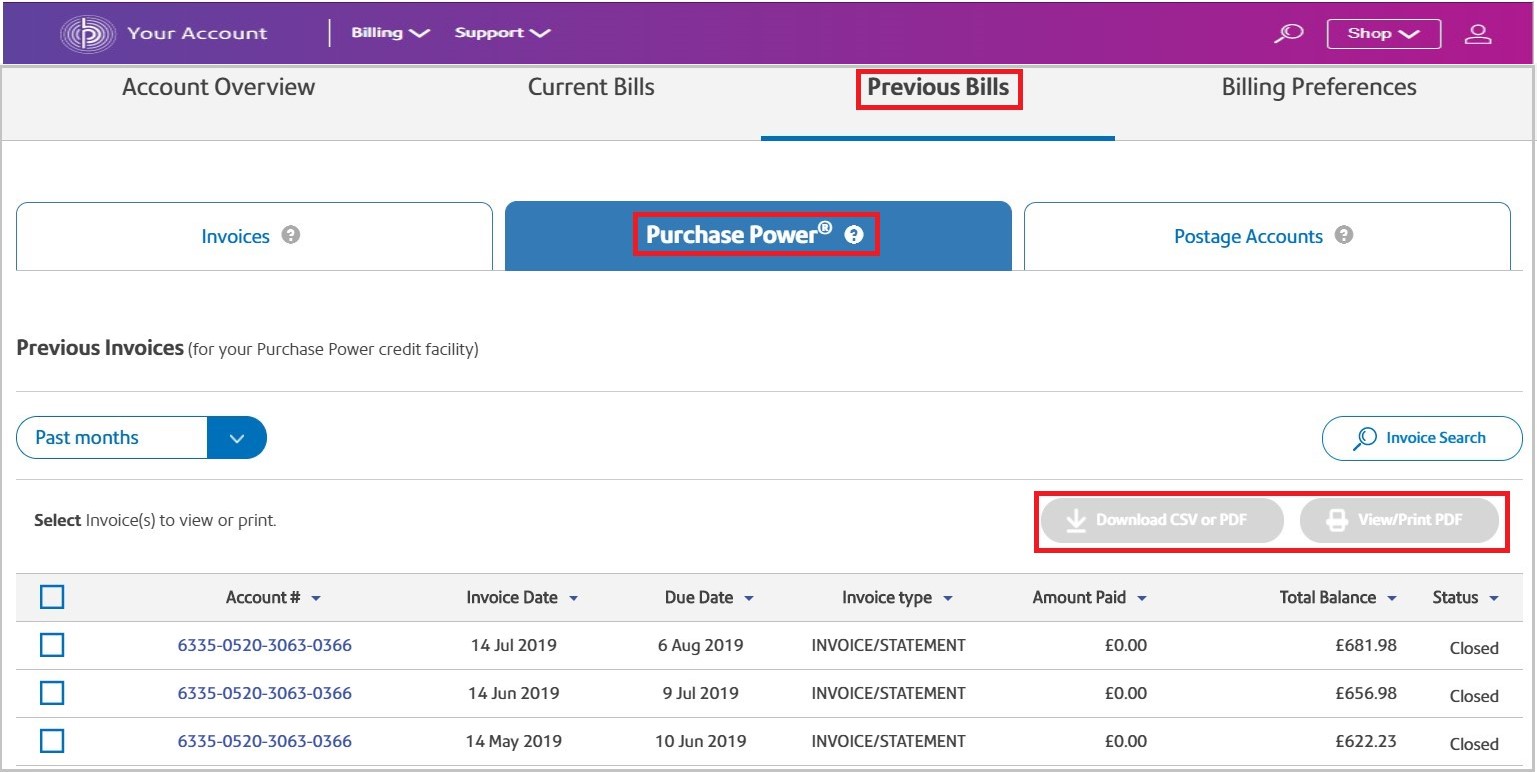This screenshot has height=772, width=1537.
Task: Click help icon next to Invoices tab
Action: coord(291,235)
